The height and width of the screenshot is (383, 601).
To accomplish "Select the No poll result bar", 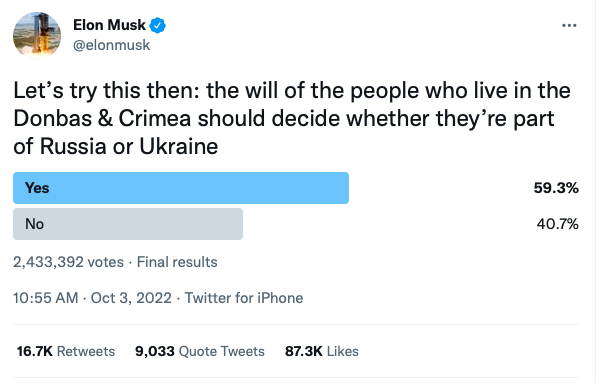I will (128, 224).
